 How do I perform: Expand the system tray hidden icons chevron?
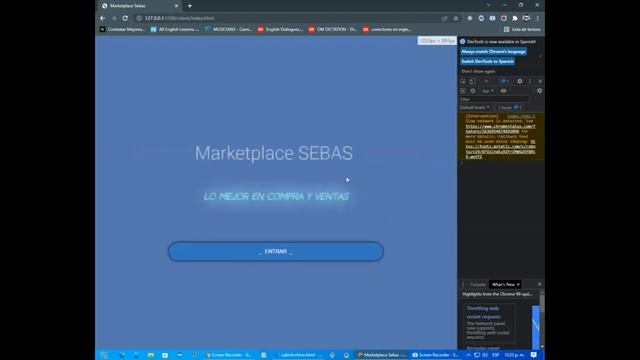point(468,355)
